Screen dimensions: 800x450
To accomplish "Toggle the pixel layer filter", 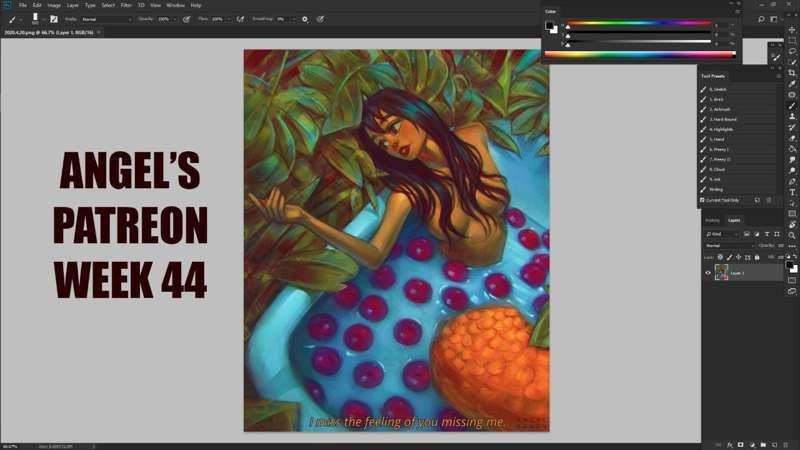I will (746, 234).
